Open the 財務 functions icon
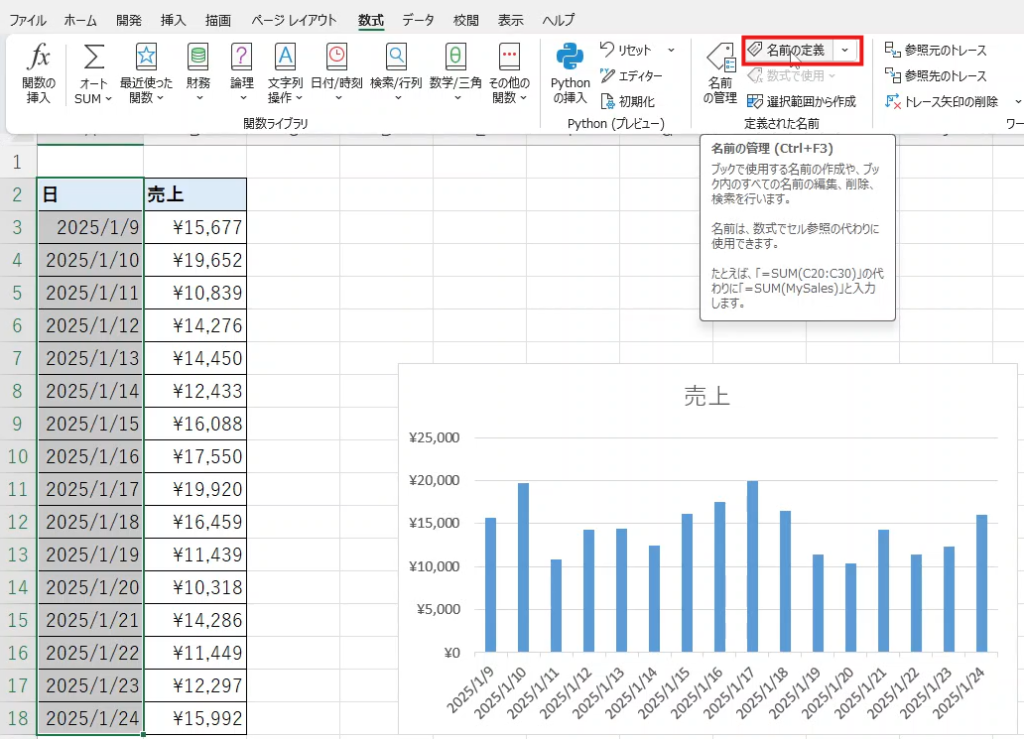This screenshot has height=739, width=1024. [198, 57]
